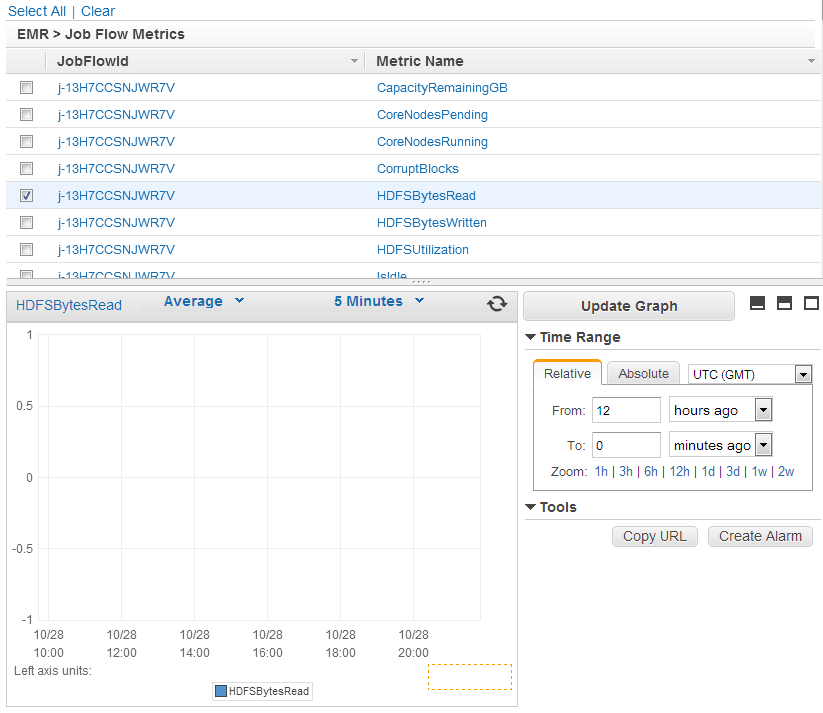Click the HDFSBytesRead legend color box
Viewport: 823px width, 713px height.
point(221,691)
